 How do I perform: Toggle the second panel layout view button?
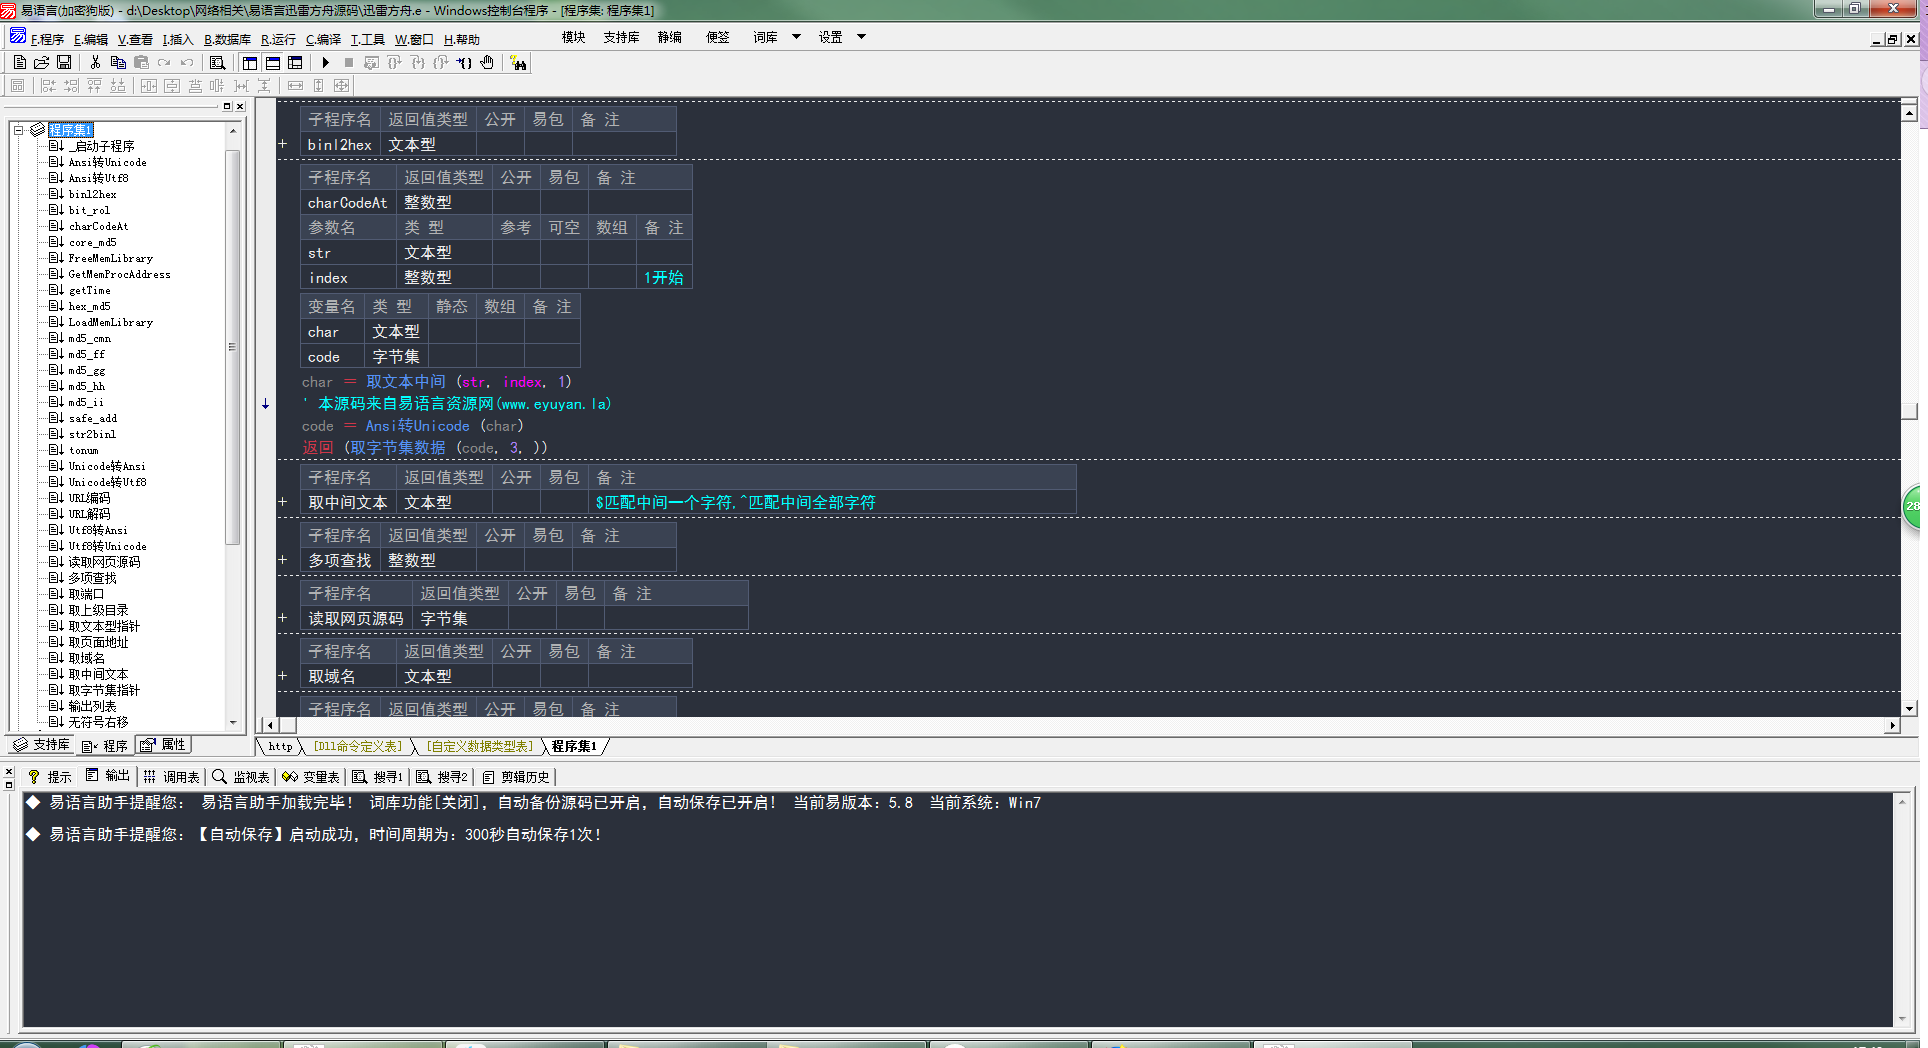pyautogui.click(x=273, y=63)
